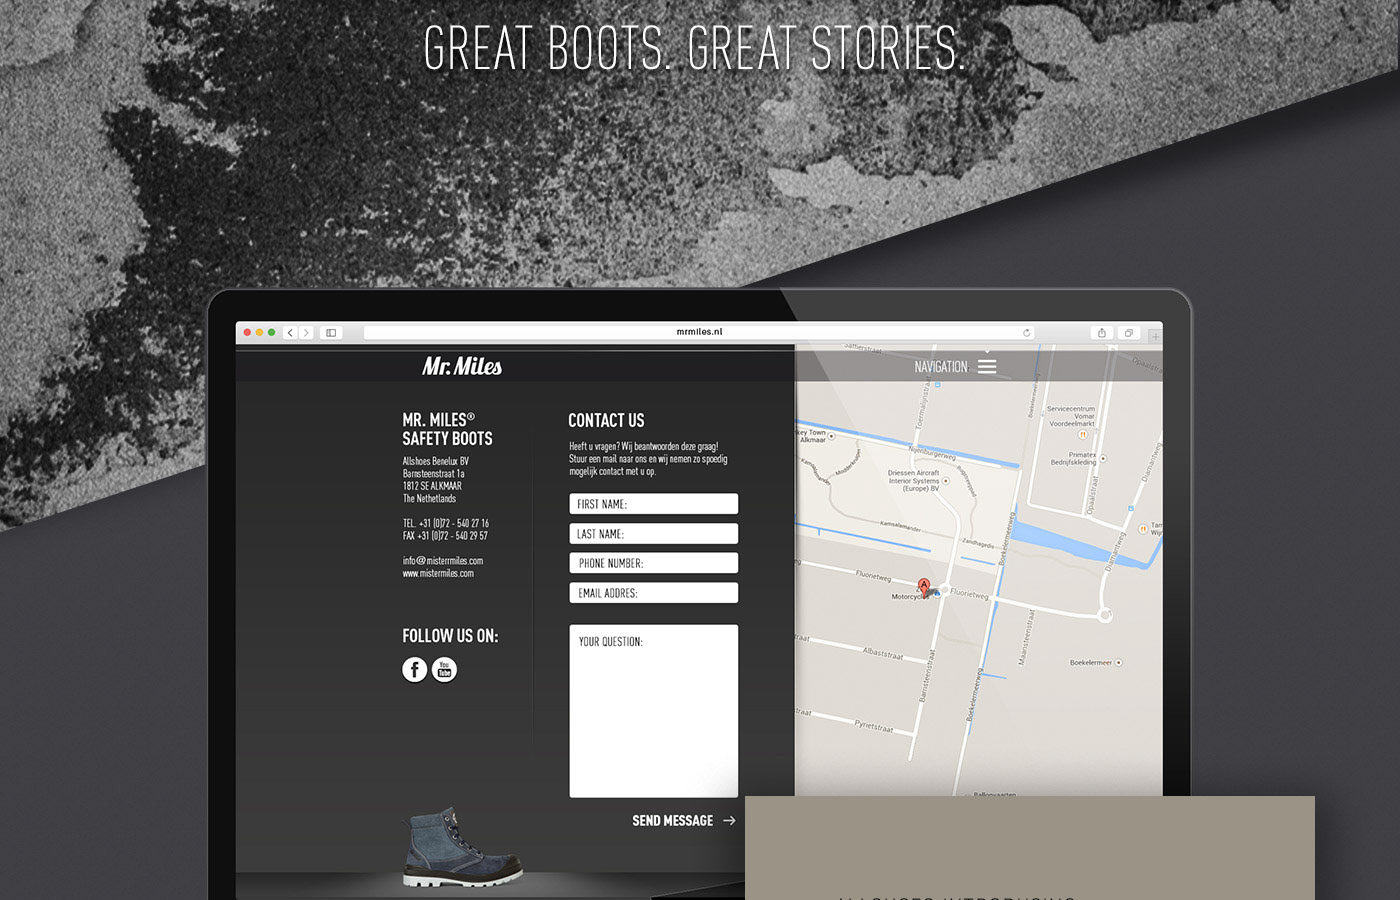Click the blue boot image
Viewport: 1400px width, 900px height.
click(x=461, y=848)
